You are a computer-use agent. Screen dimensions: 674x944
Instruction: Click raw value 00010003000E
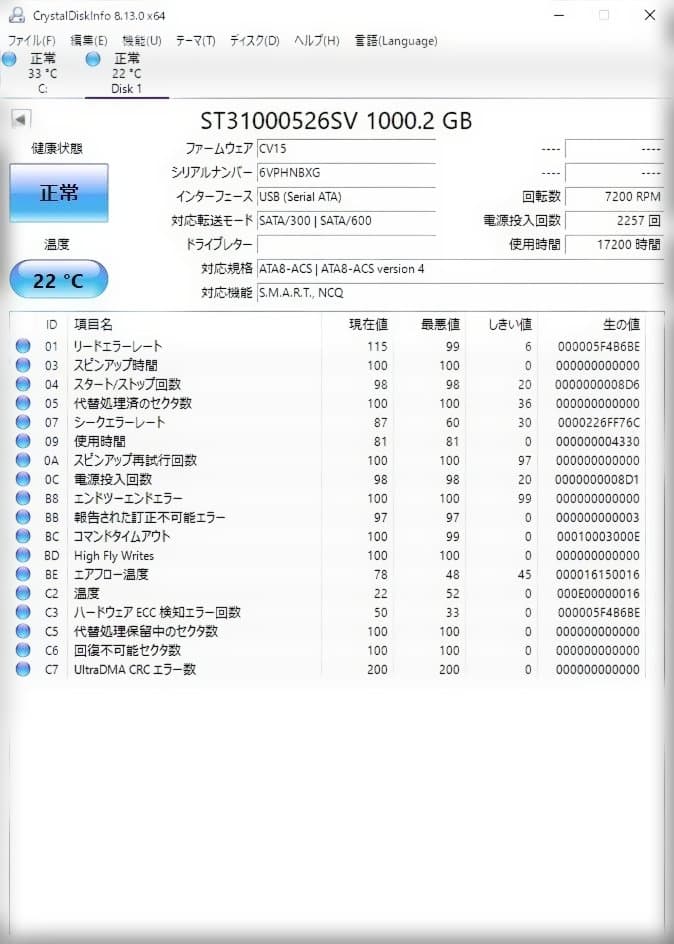[x=598, y=536]
